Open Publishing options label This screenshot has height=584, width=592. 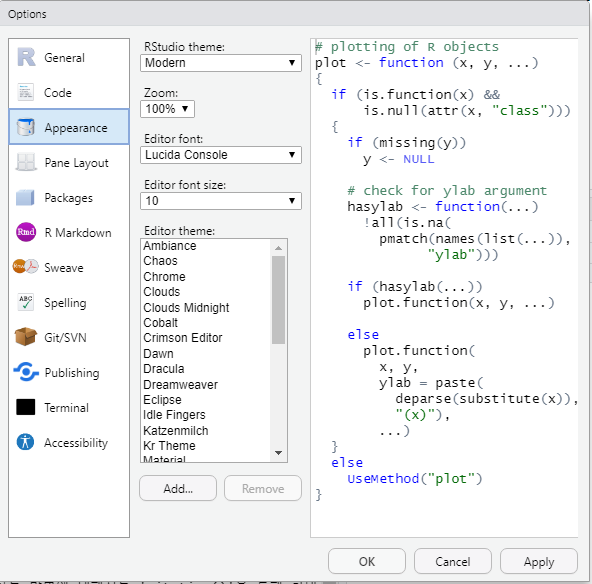(x=72, y=373)
